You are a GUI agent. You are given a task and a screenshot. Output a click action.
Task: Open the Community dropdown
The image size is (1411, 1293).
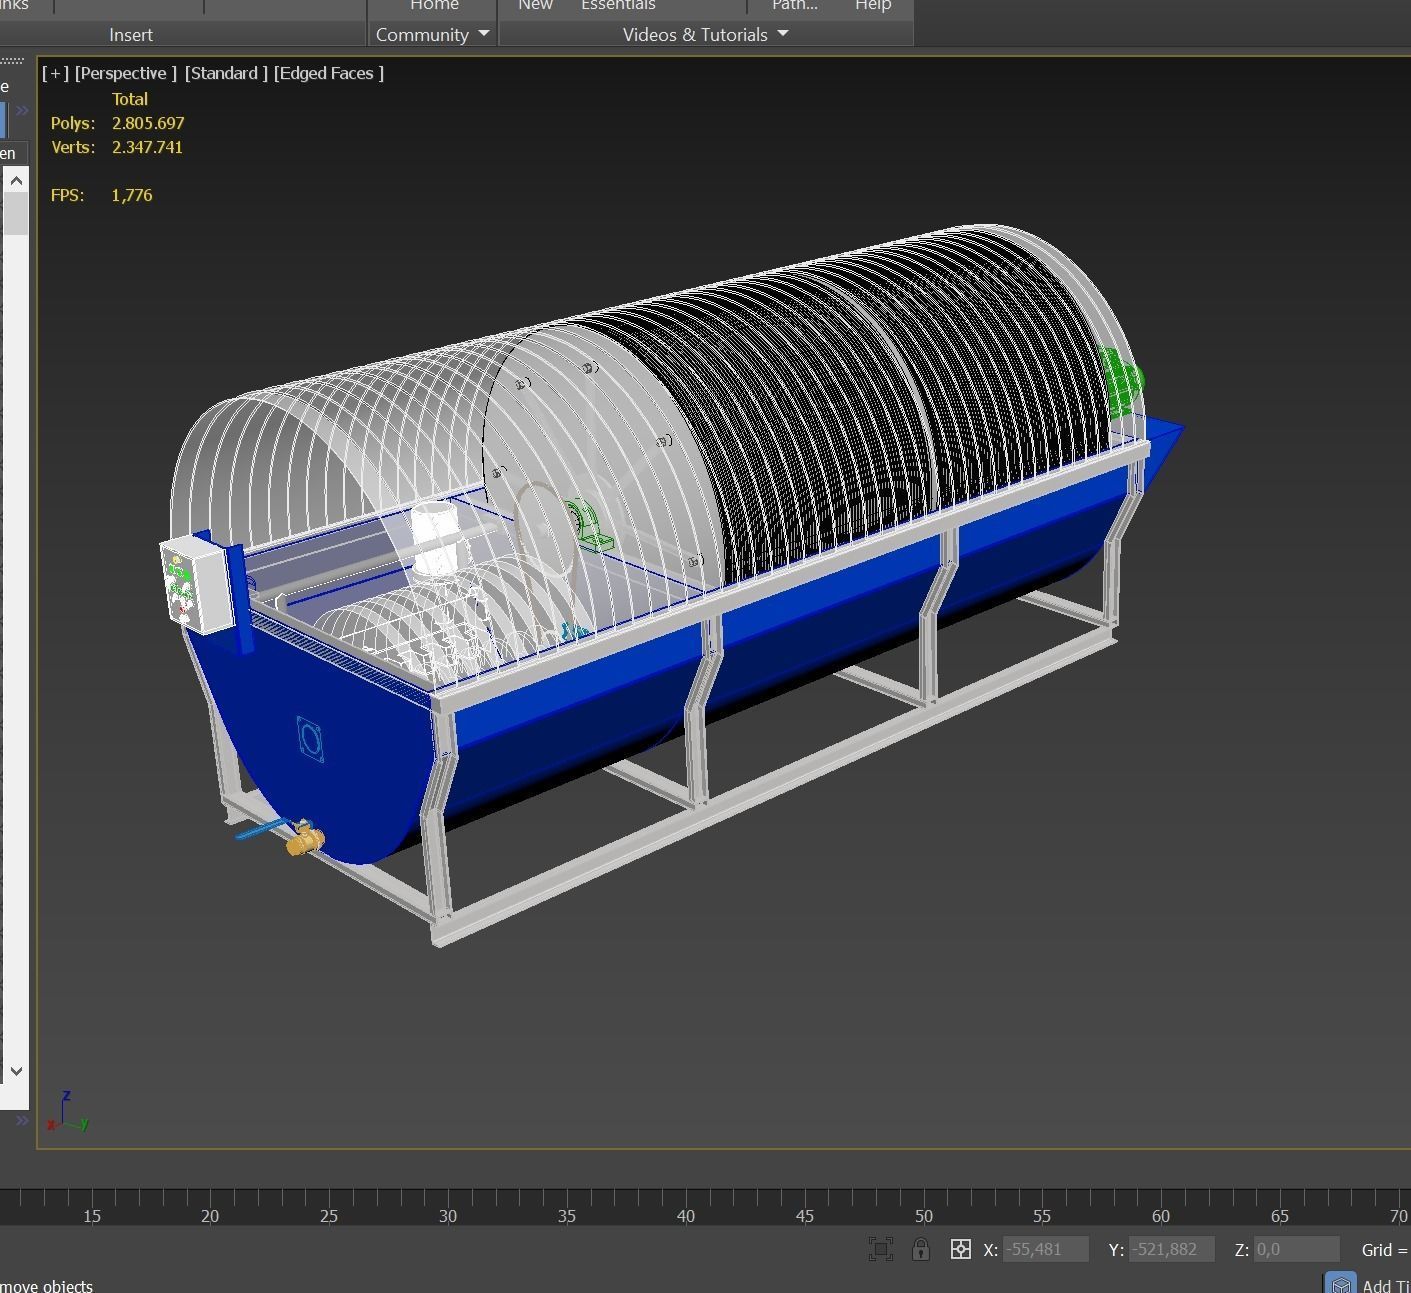pos(432,34)
